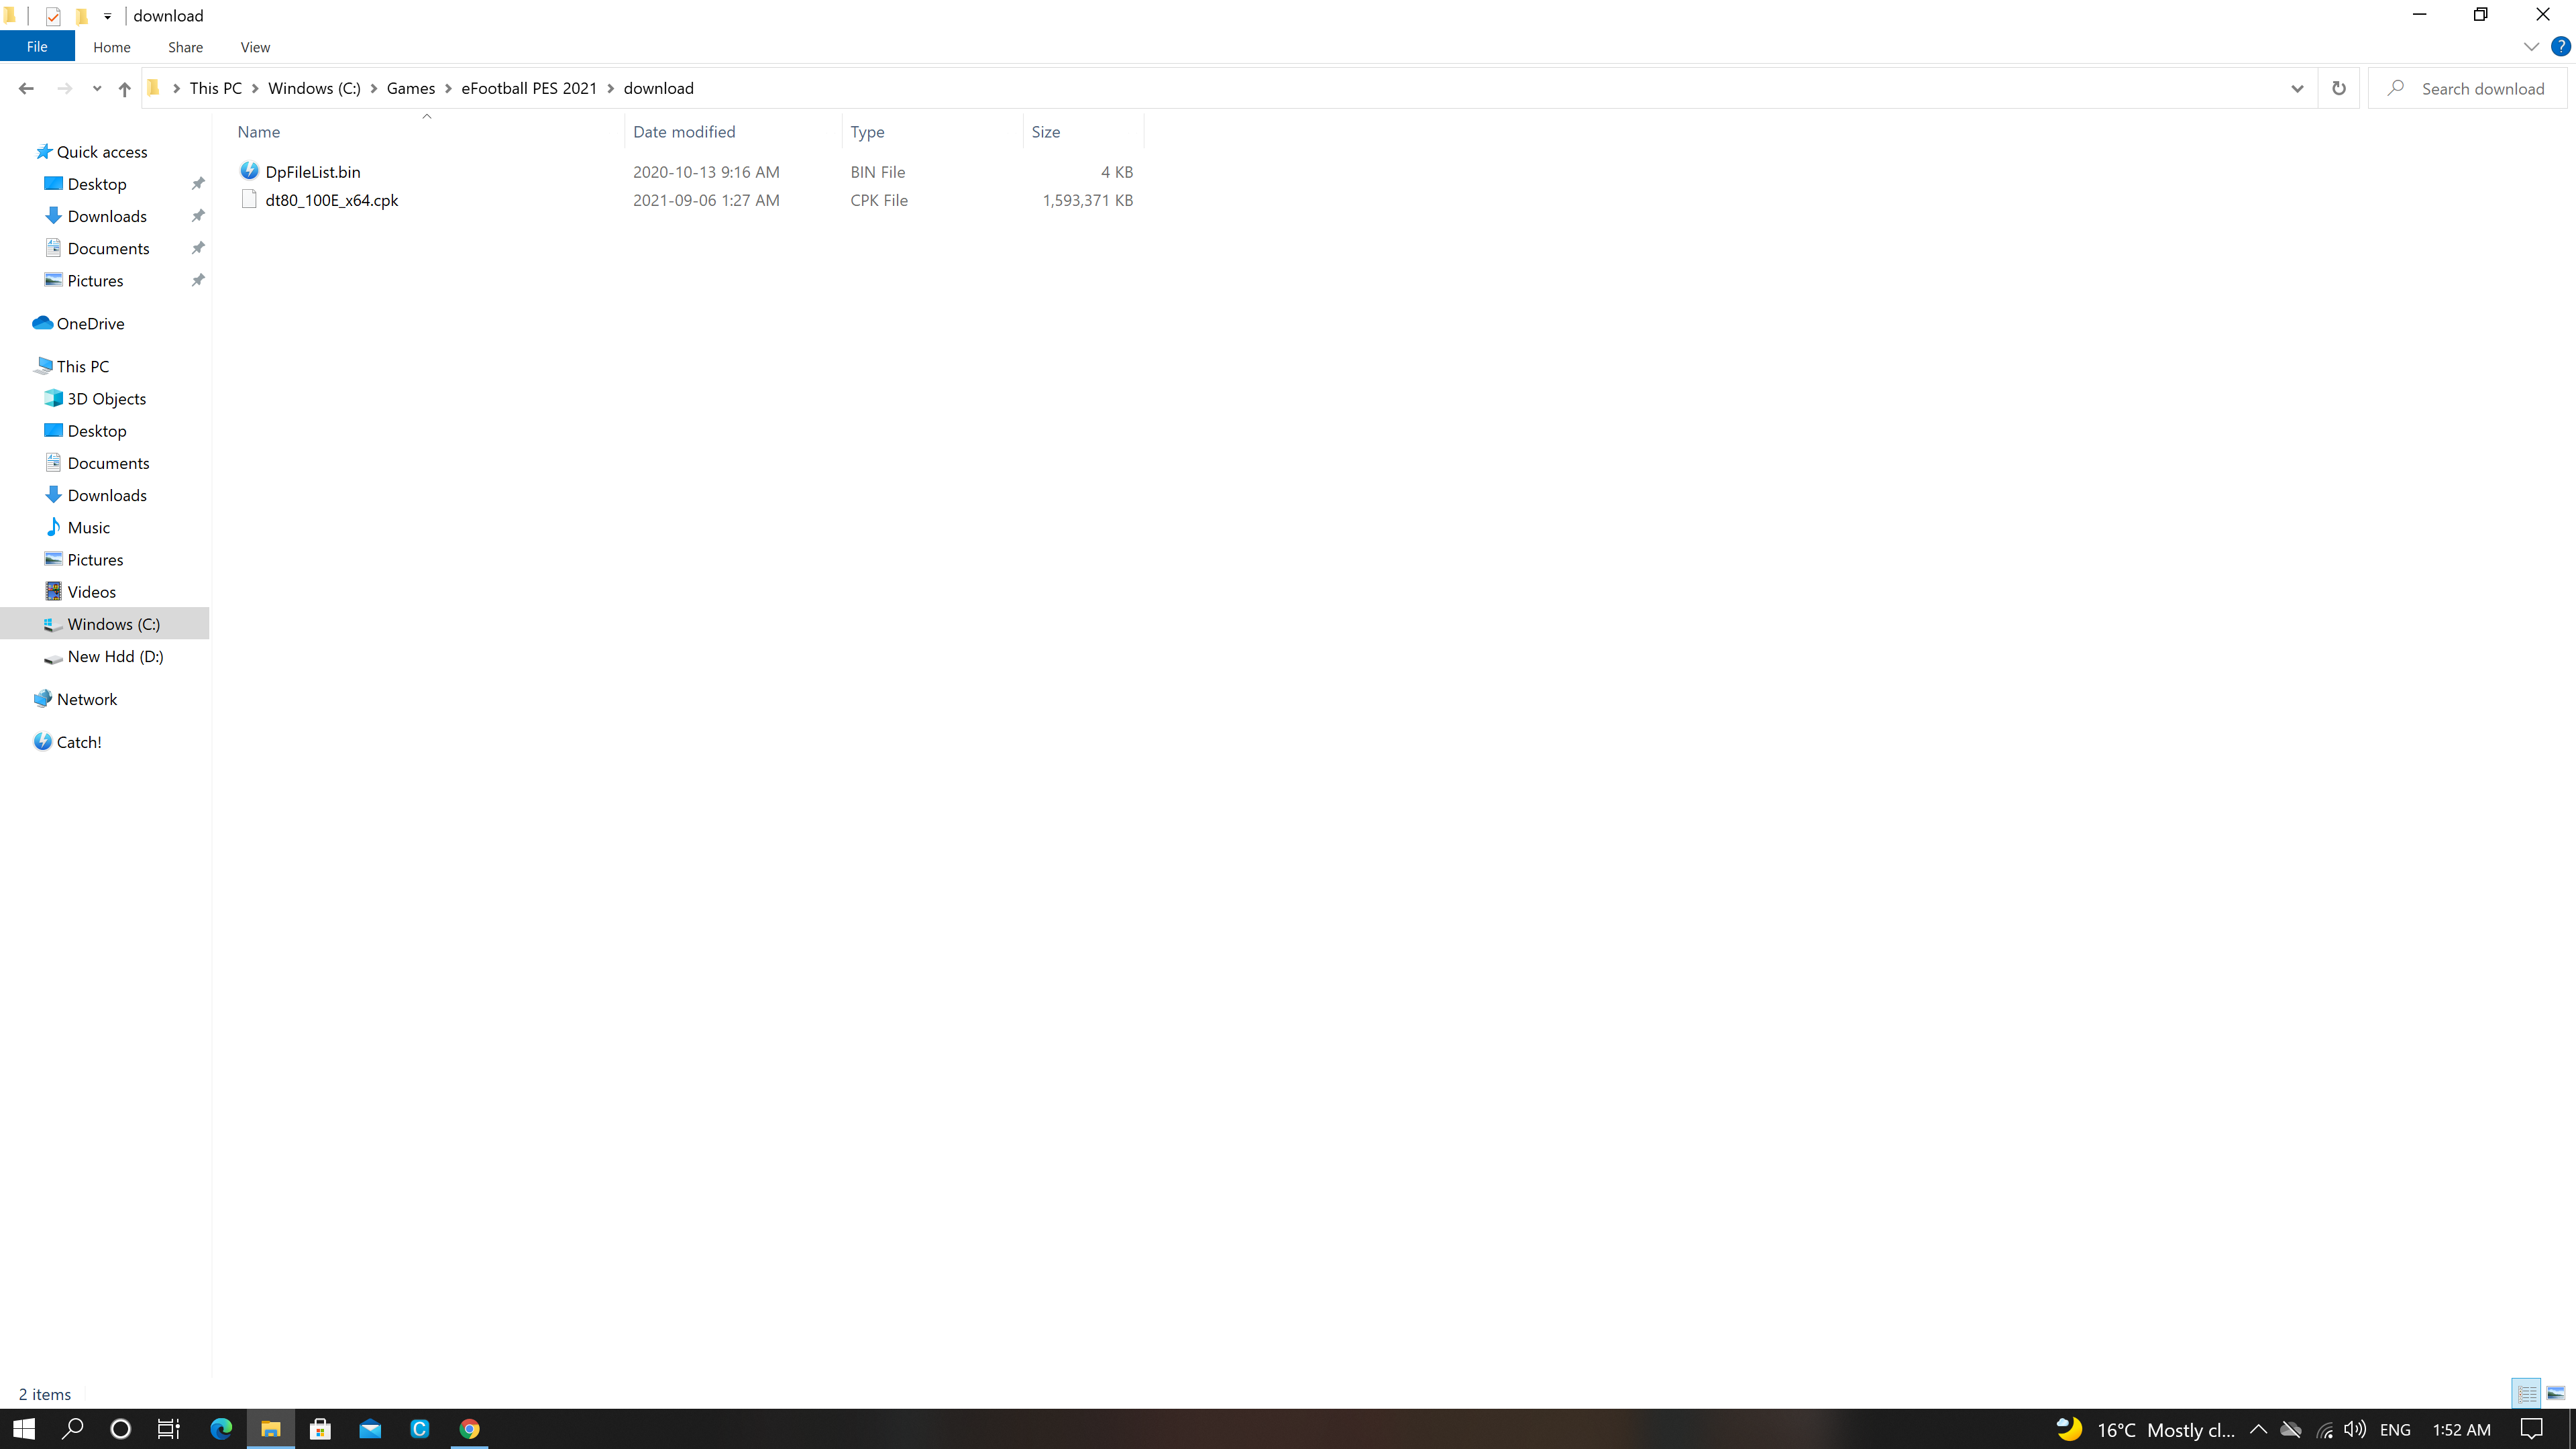Image resolution: width=2576 pixels, height=1449 pixels.
Task: Select the dt80_100E_x64.cpk file
Action: [332, 200]
